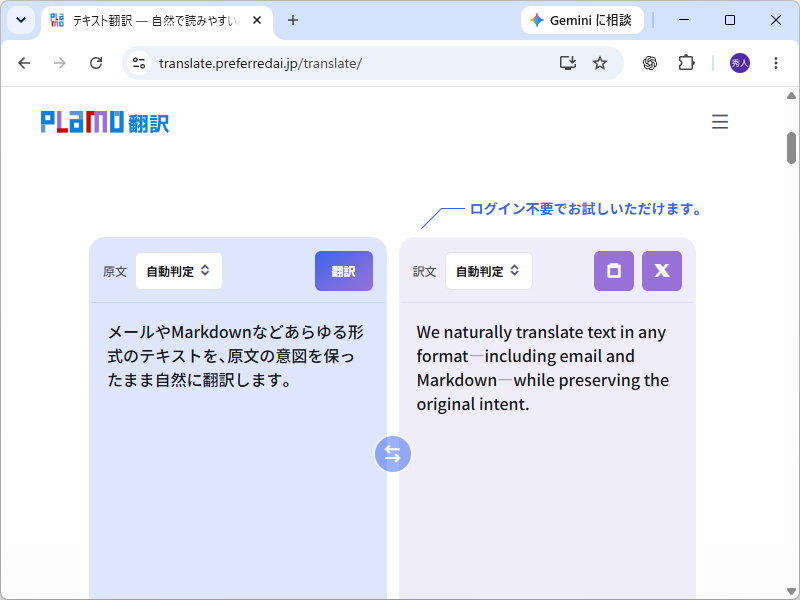Viewport: 800px width, 600px height.
Task: Click the translated English output text
Action: (x=542, y=368)
